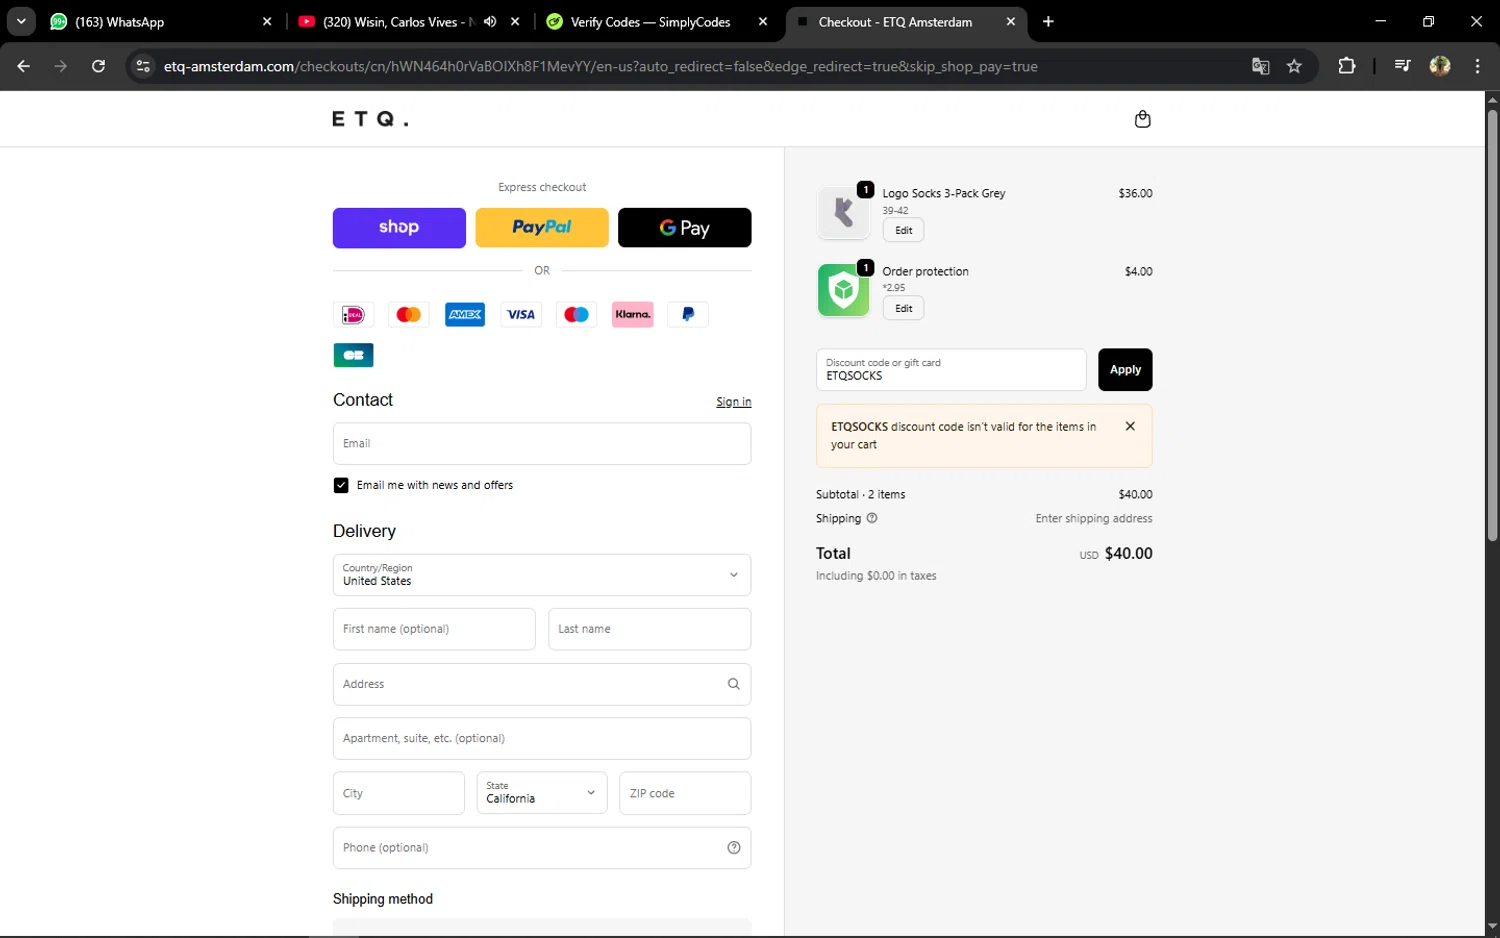This screenshot has width=1500, height=938.
Task: Click the browser address bar URL
Action: click(600, 66)
